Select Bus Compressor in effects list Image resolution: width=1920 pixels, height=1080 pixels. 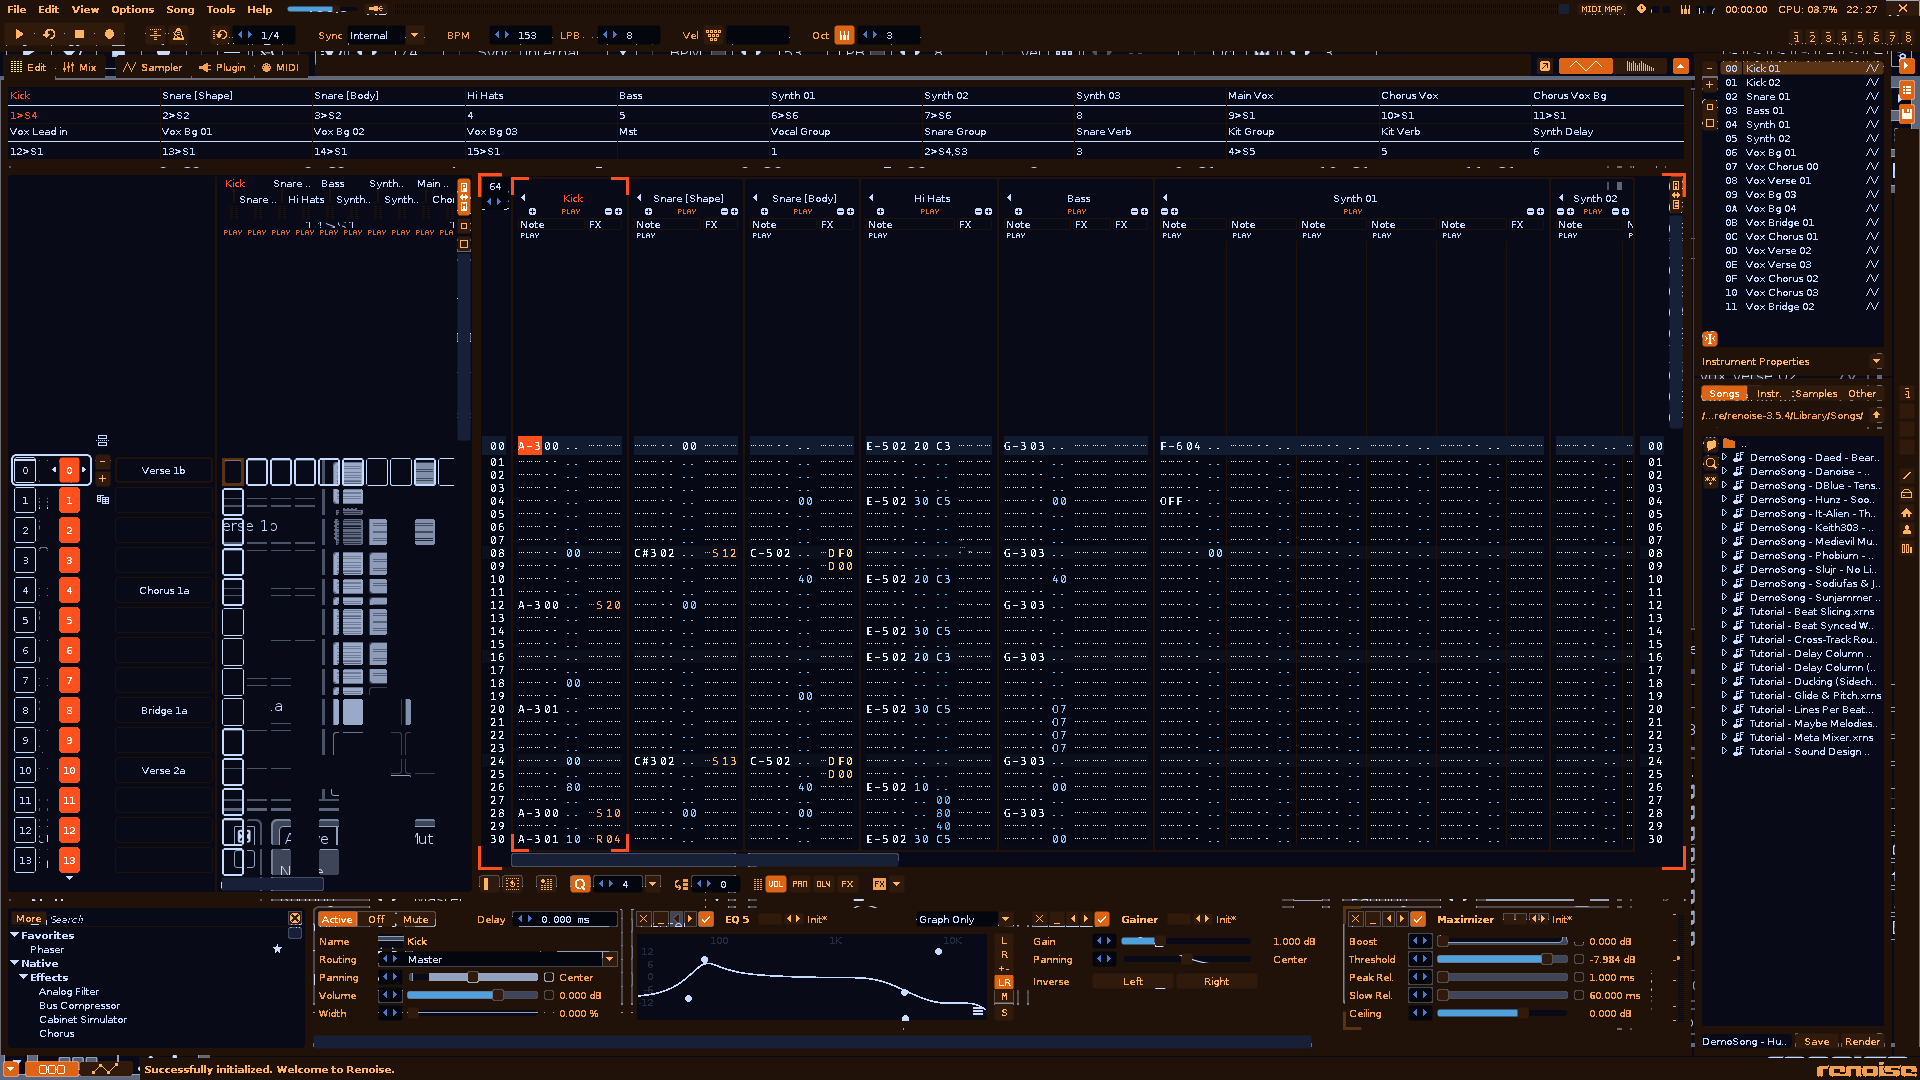(x=79, y=1005)
